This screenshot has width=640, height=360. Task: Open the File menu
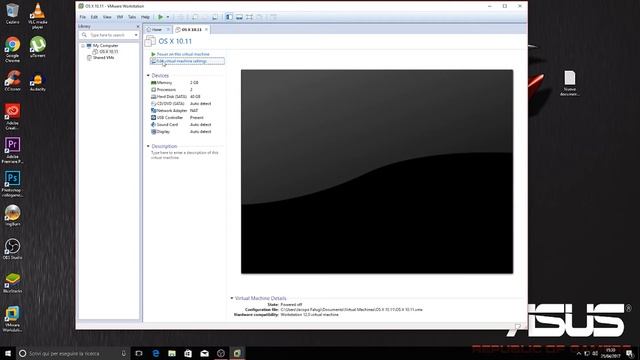(x=83, y=17)
